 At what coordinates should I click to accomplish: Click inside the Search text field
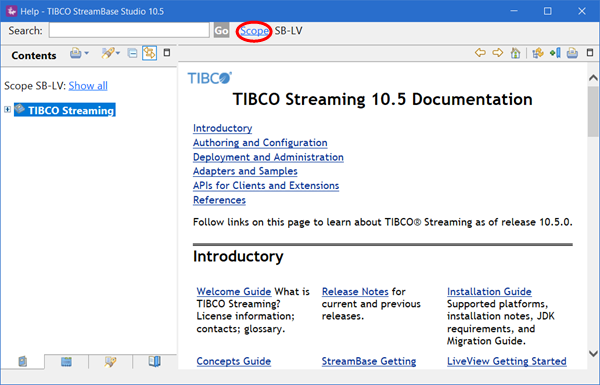click(129, 30)
